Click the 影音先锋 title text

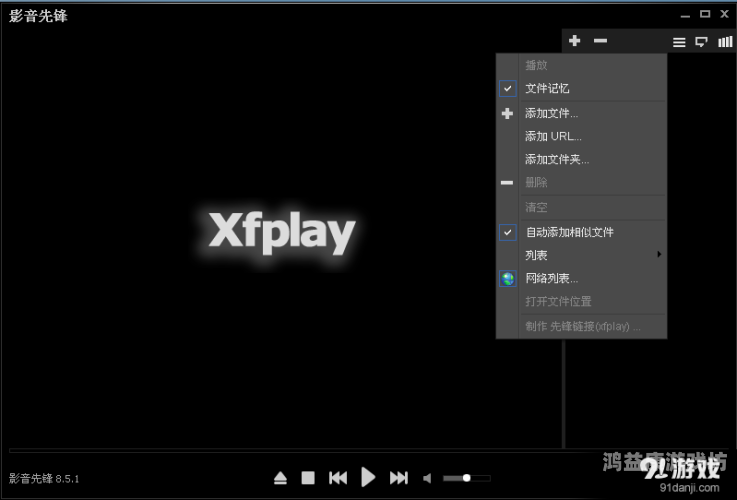pos(38,16)
